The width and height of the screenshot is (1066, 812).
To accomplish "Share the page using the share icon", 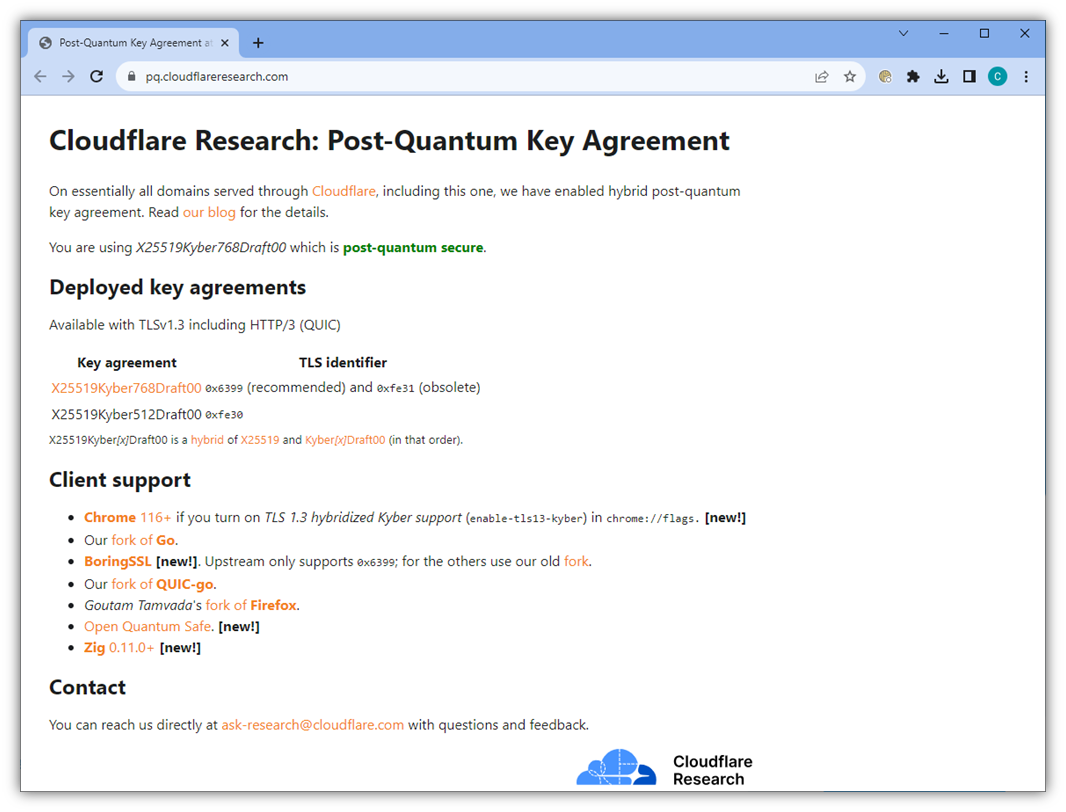I will 821,75.
